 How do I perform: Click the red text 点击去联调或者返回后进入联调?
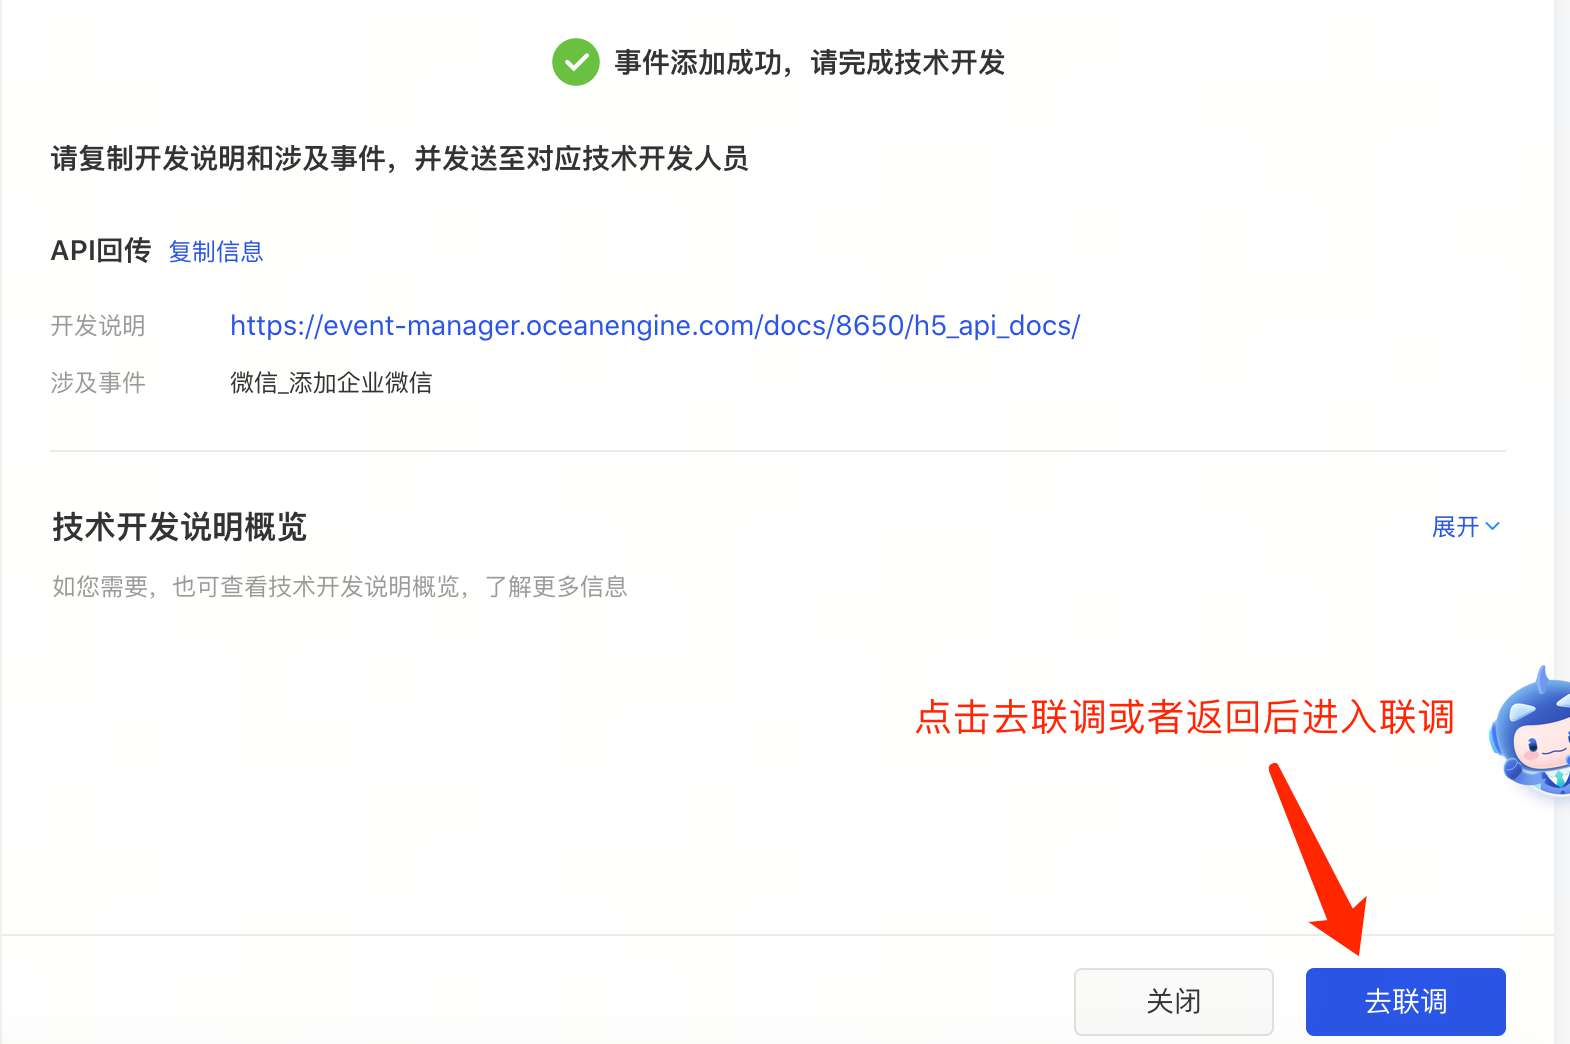click(1185, 717)
